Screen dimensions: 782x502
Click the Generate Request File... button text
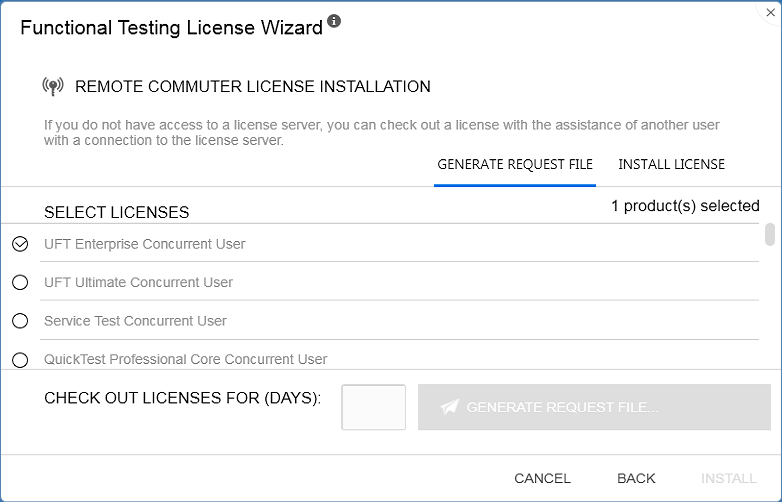[x=562, y=407]
